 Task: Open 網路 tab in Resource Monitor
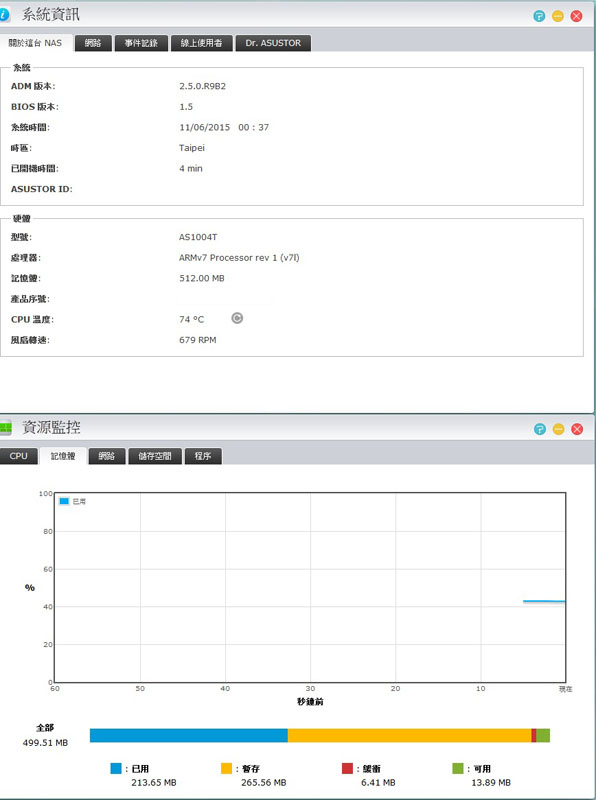click(x=107, y=456)
